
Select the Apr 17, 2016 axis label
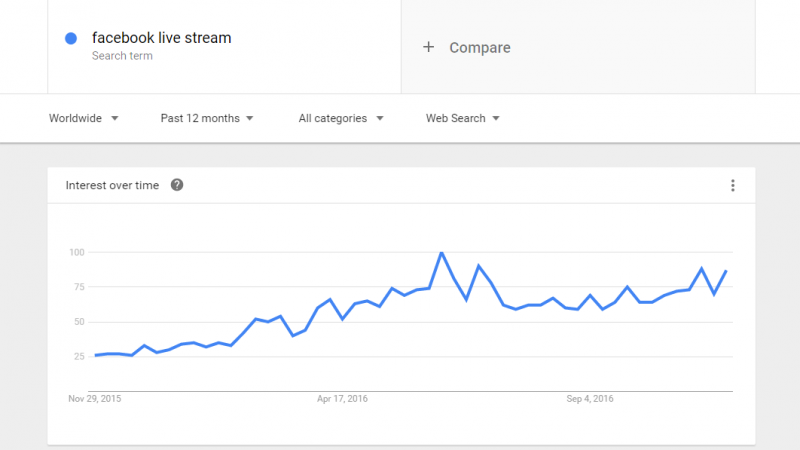(x=342, y=398)
